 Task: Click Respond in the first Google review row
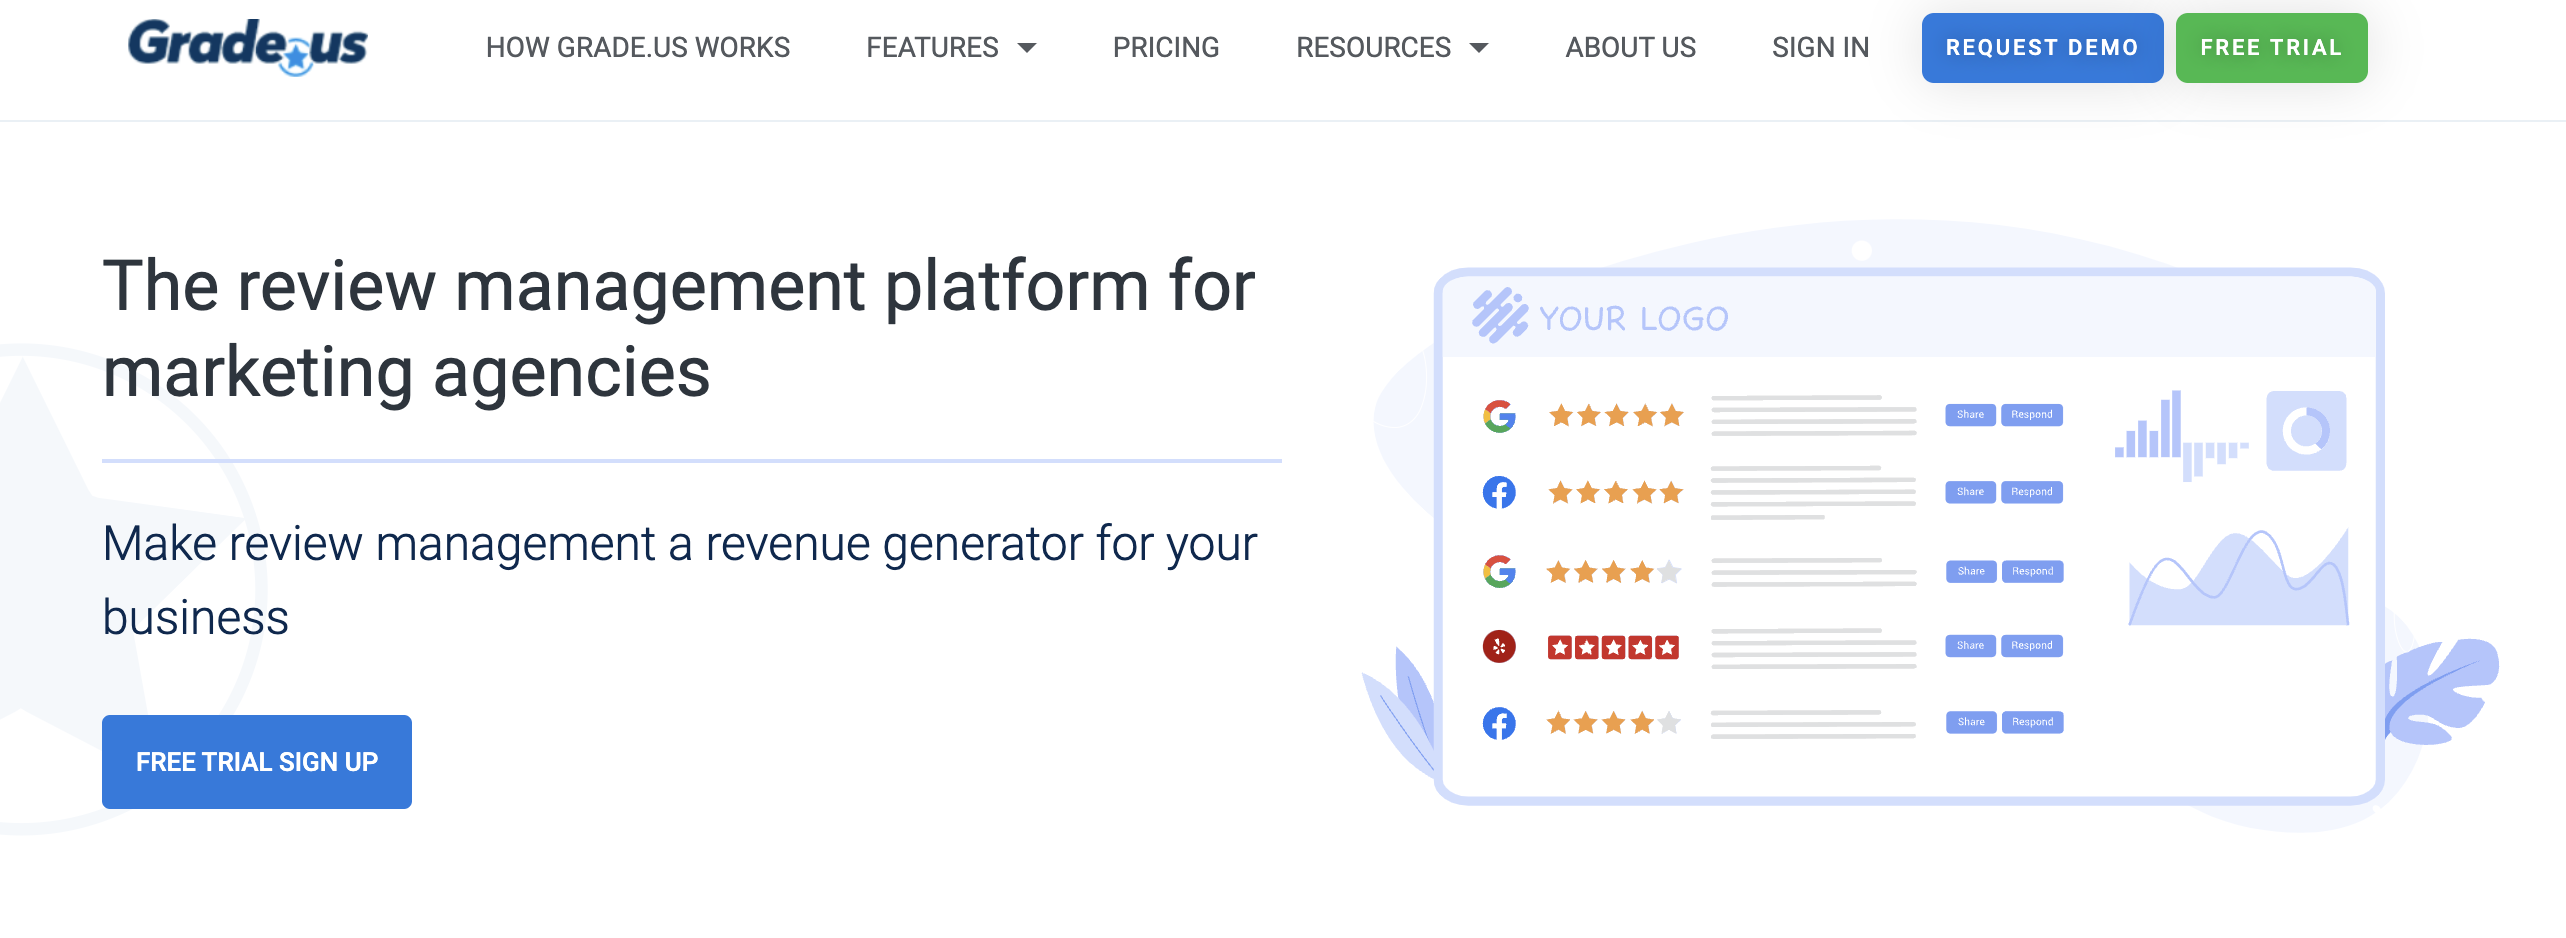click(x=2032, y=415)
